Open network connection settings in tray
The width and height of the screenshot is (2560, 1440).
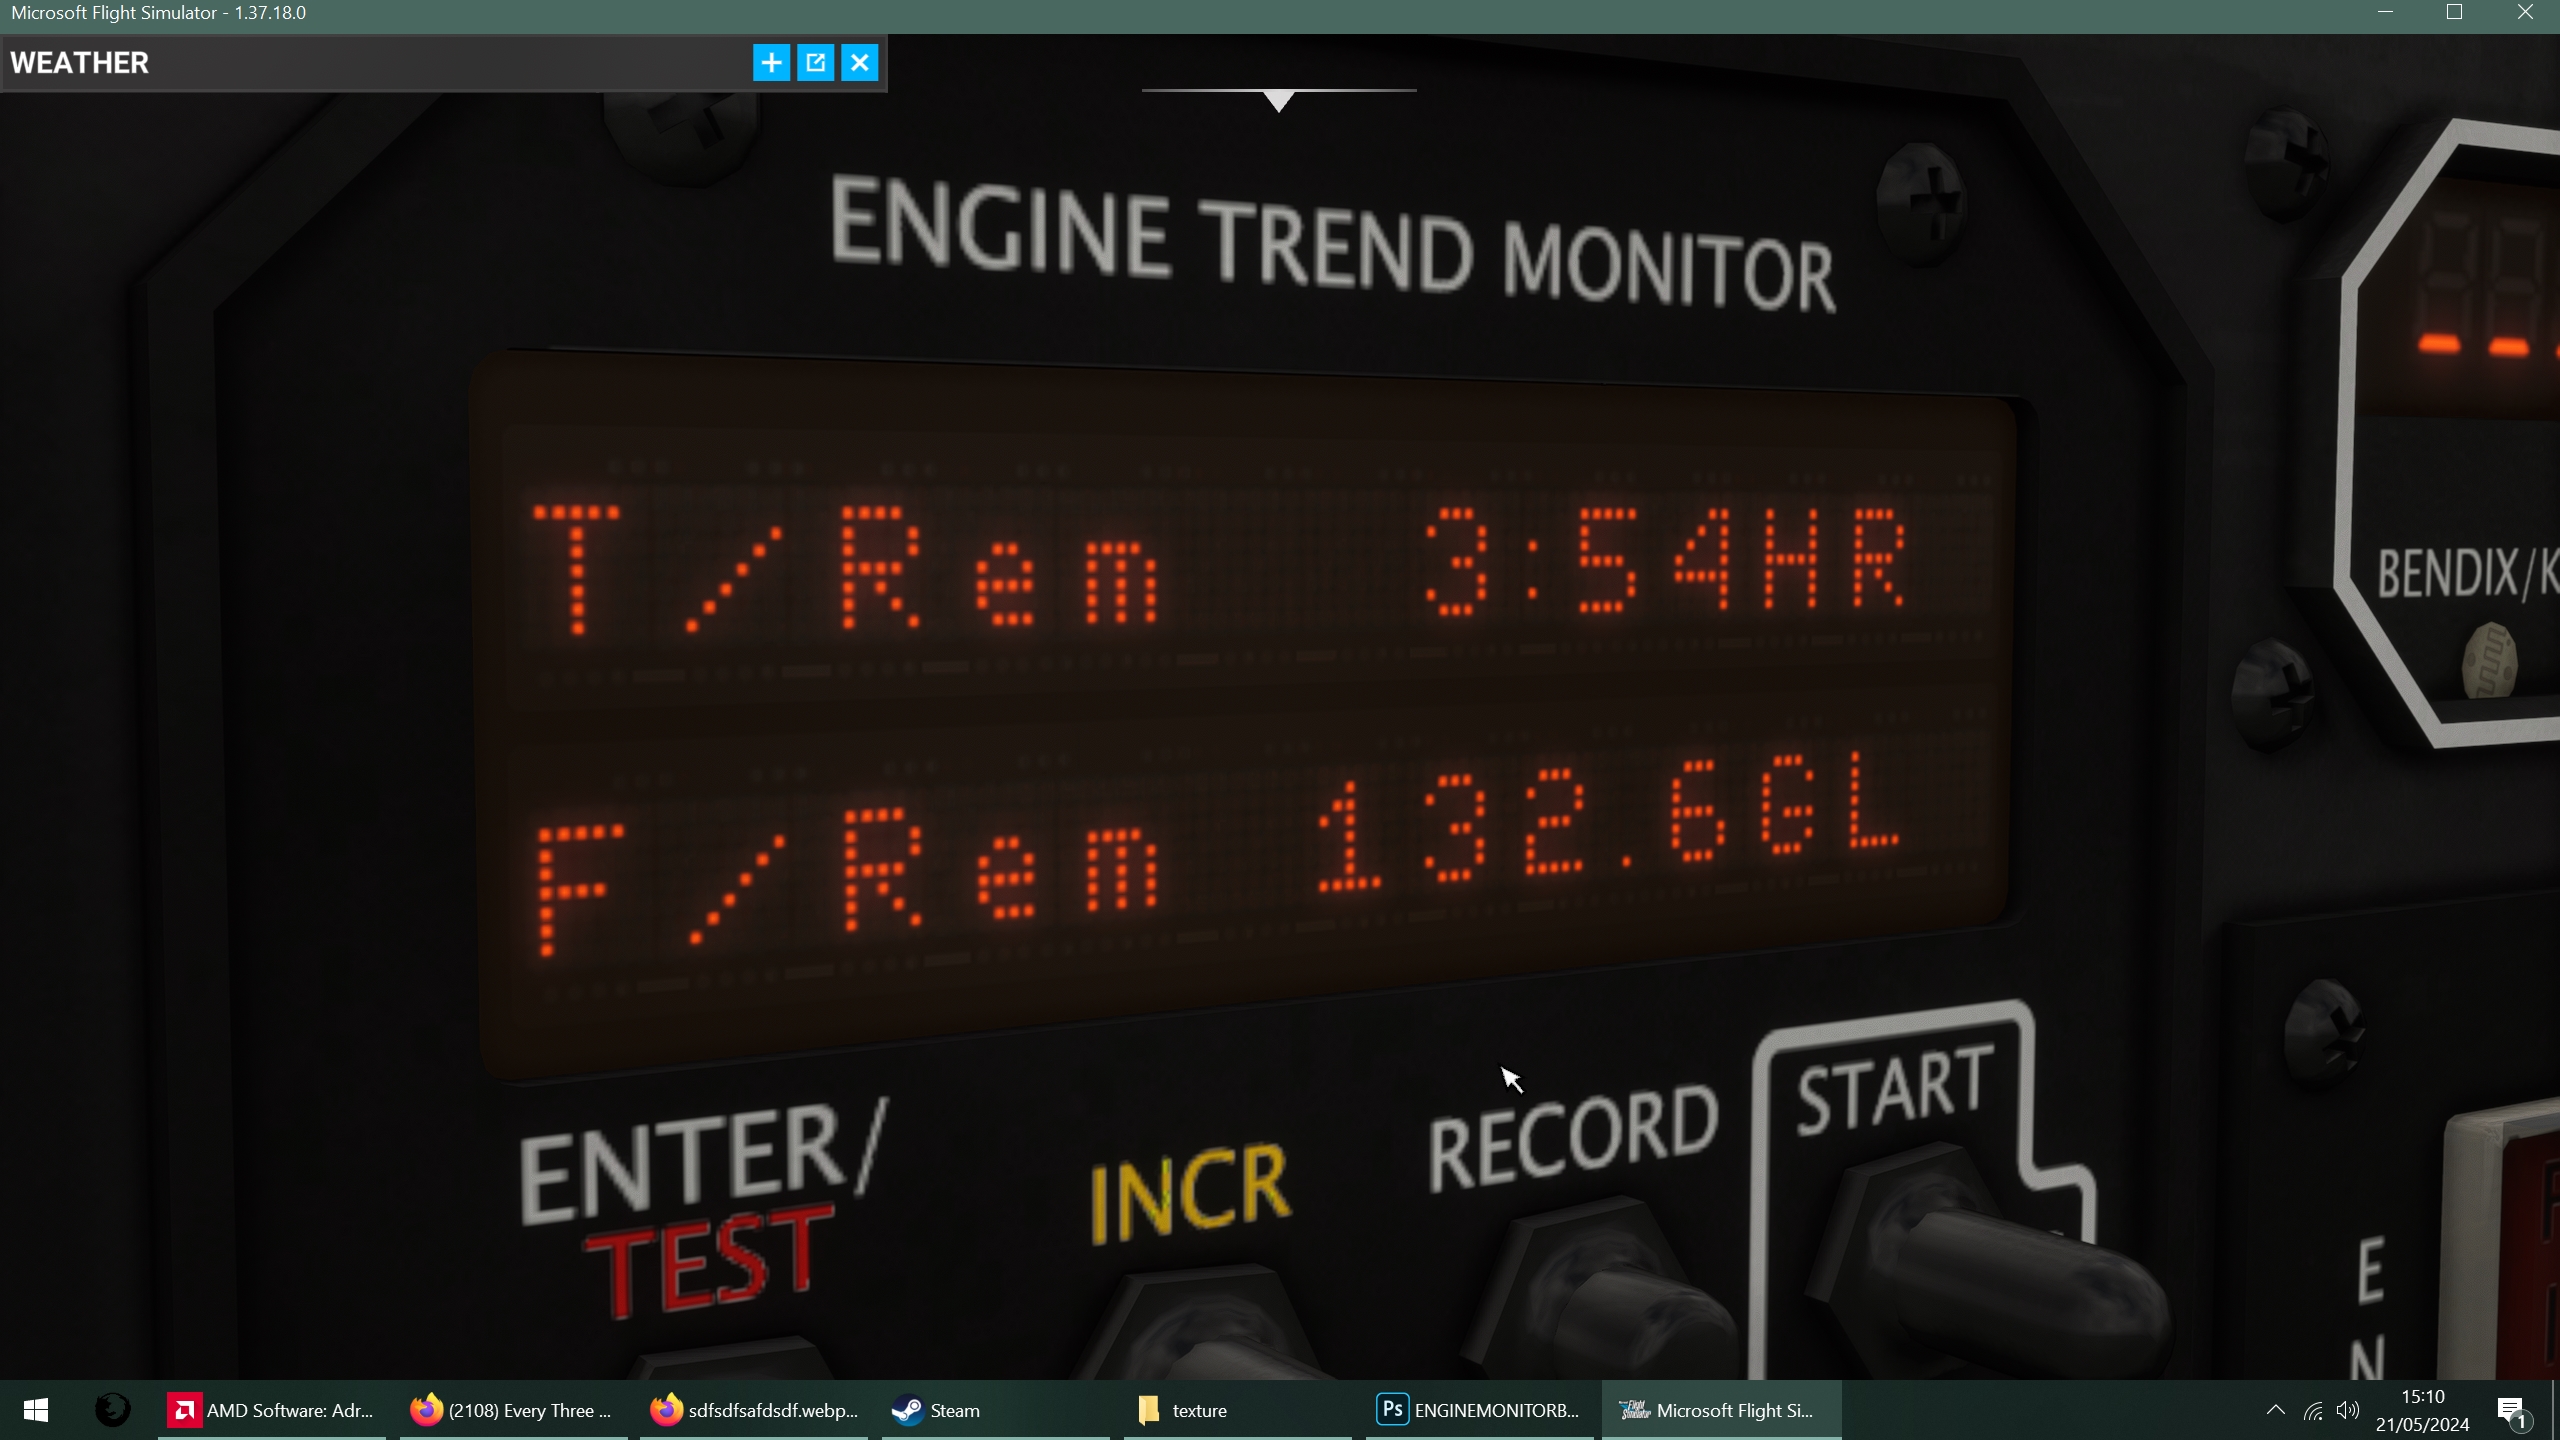(2313, 1411)
